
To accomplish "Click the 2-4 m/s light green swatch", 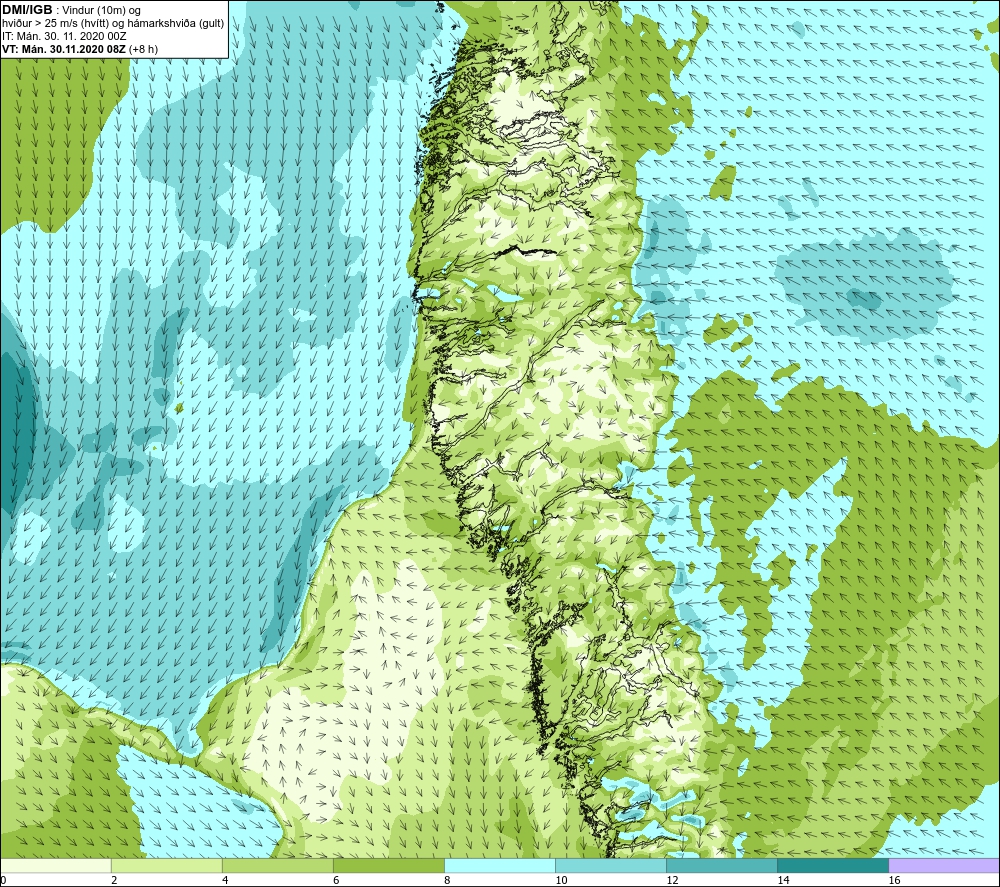I will click(167, 865).
